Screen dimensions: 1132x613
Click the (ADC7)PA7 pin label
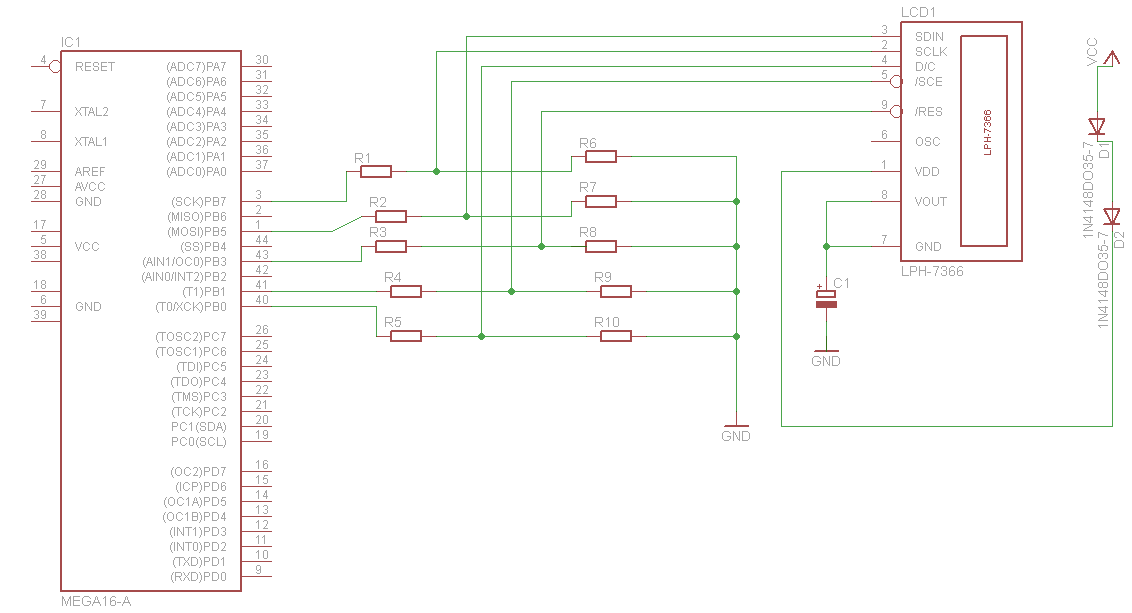[196, 66]
